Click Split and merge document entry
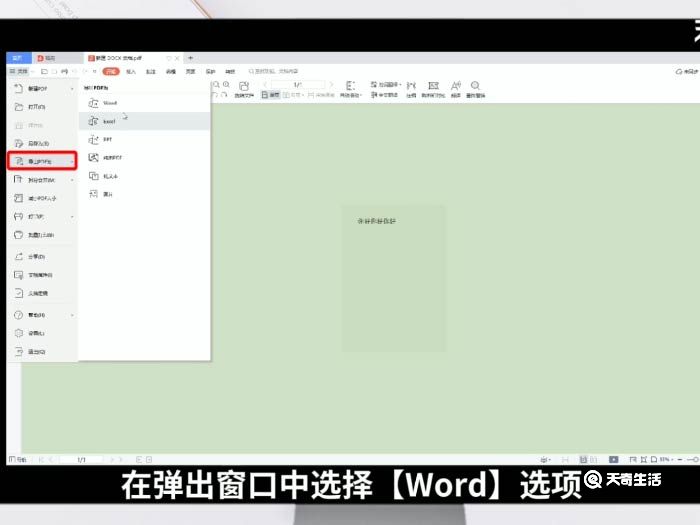 coord(42,180)
